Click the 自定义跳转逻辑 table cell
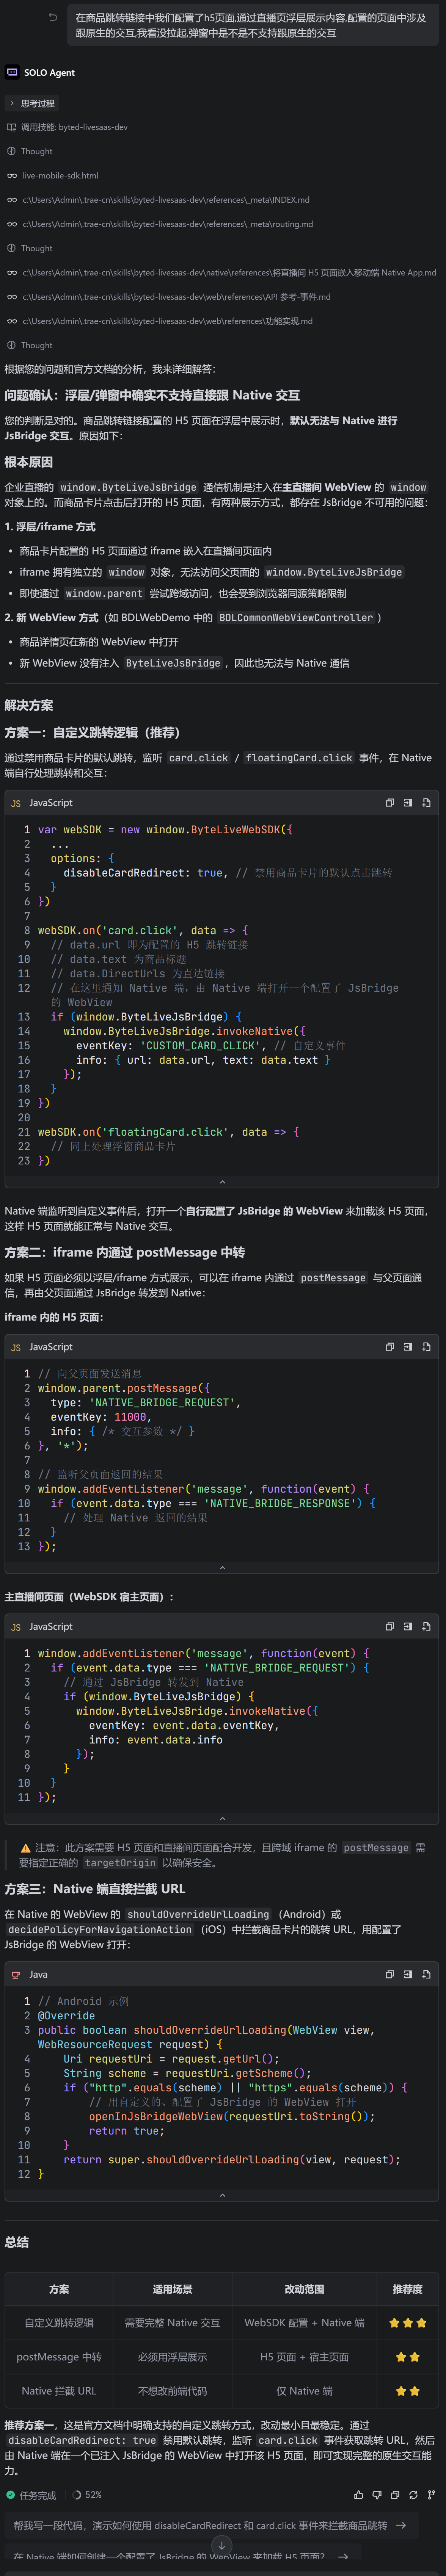Viewport: 446px width, 2576px height. (59, 2323)
